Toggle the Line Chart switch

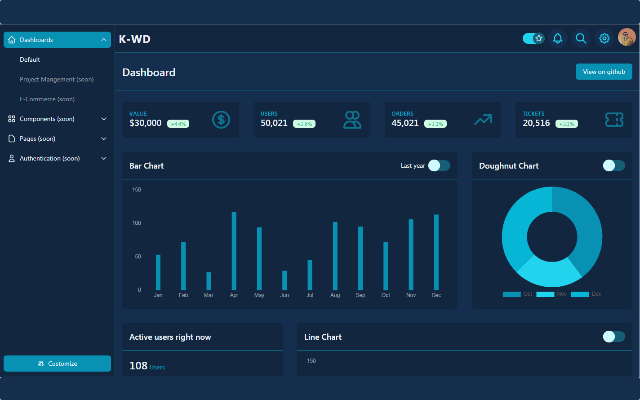pyautogui.click(x=613, y=336)
